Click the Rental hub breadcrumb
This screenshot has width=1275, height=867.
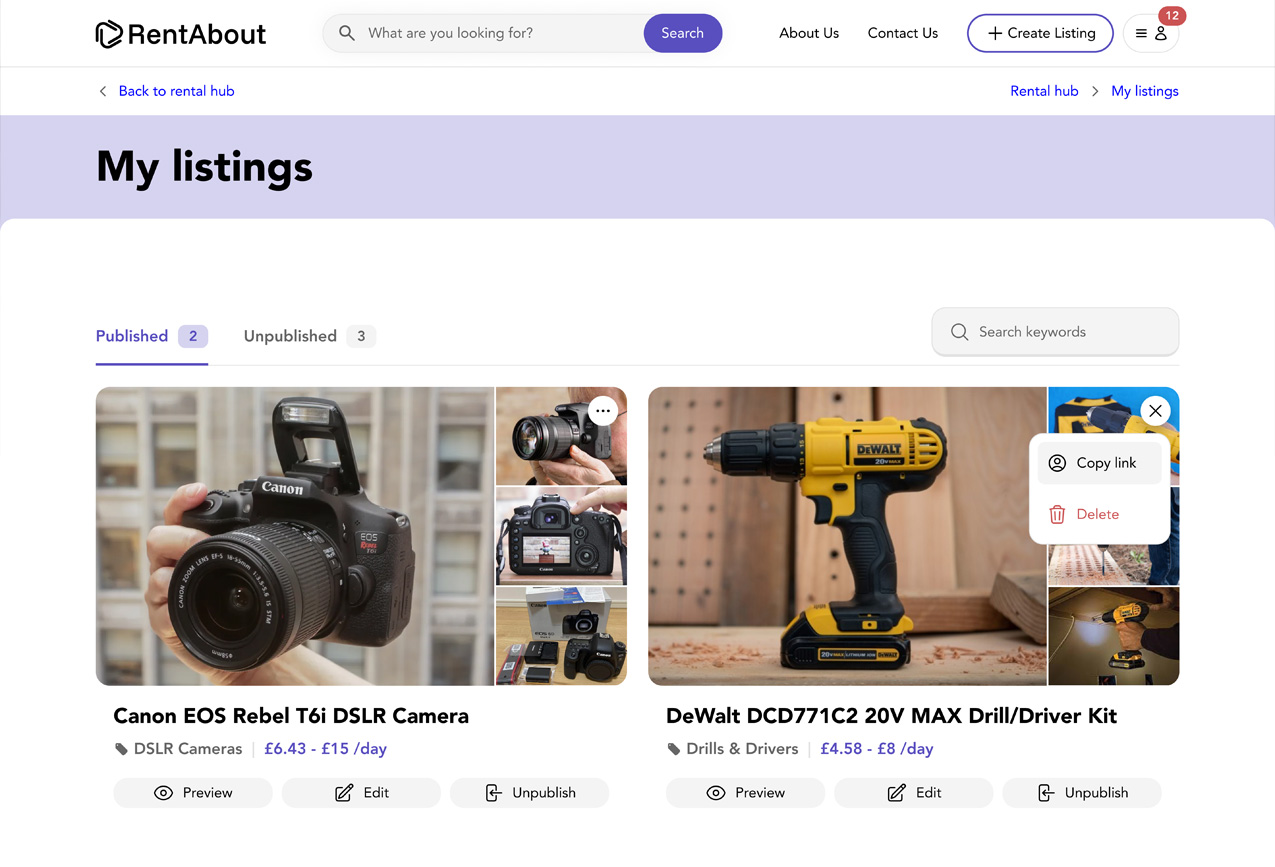(x=1044, y=91)
